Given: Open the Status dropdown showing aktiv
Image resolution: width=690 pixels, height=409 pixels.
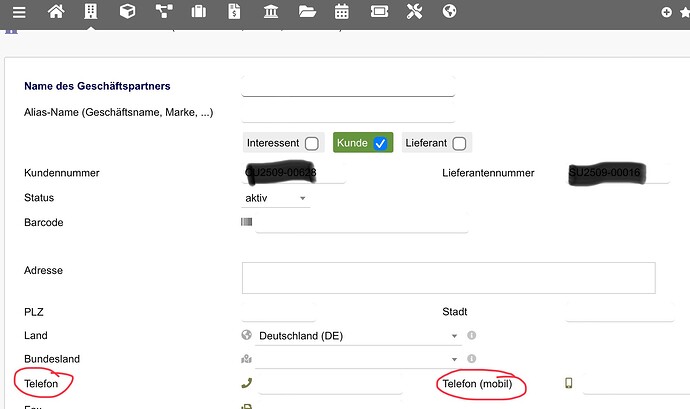Looking at the screenshot, I should (276, 198).
